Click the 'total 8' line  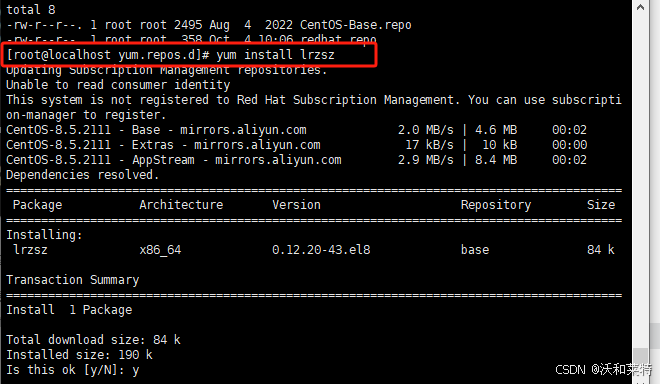tap(31, 10)
